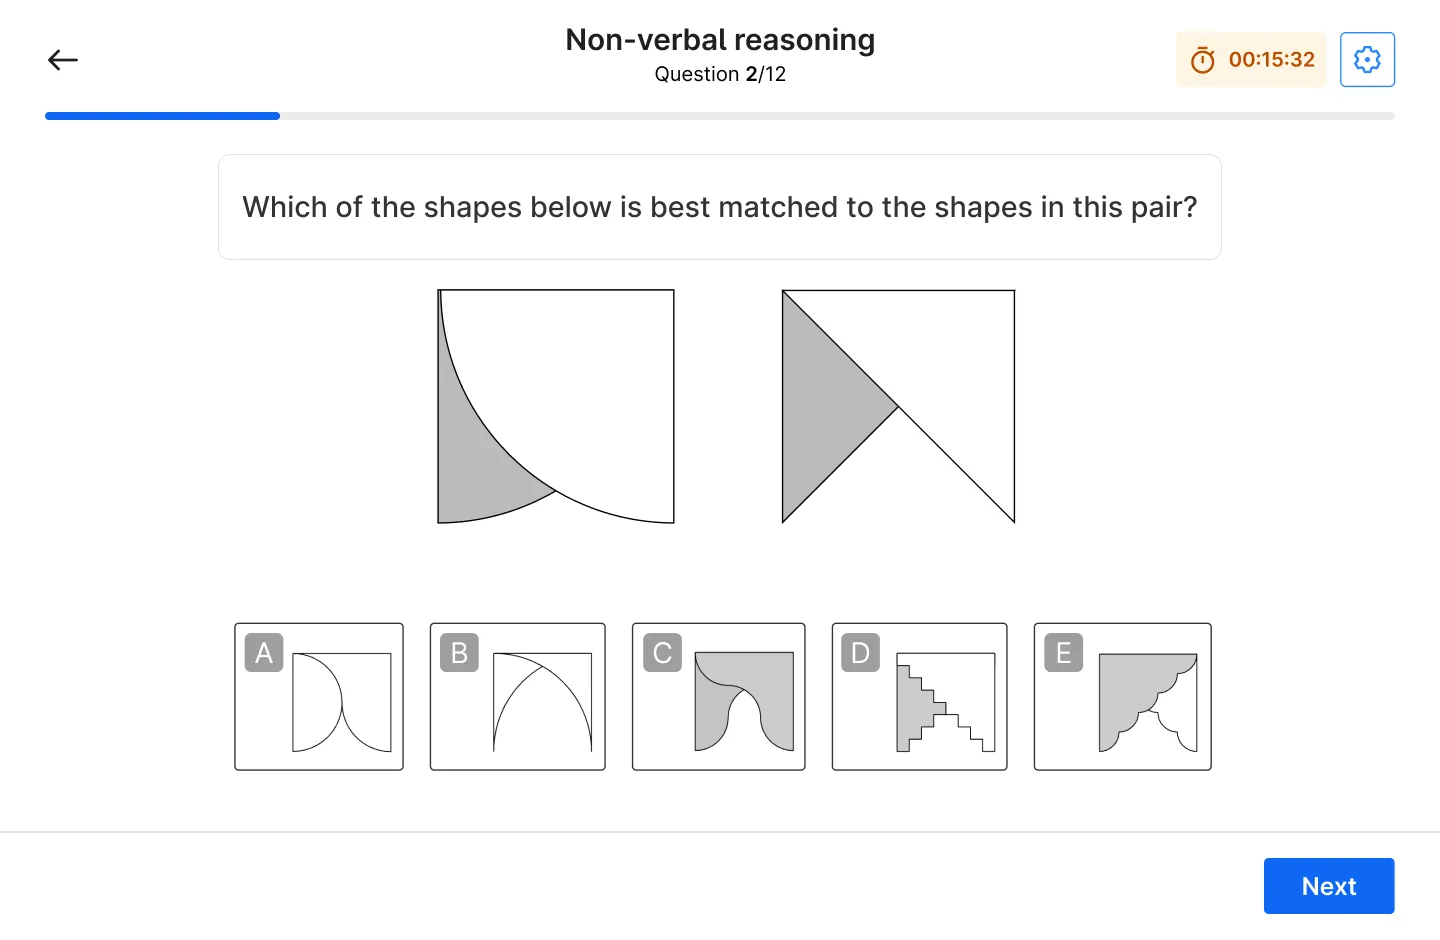Image resolution: width=1440 pixels, height=940 pixels.
Task: Click the stopwatch timer icon
Action: tap(1202, 60)
